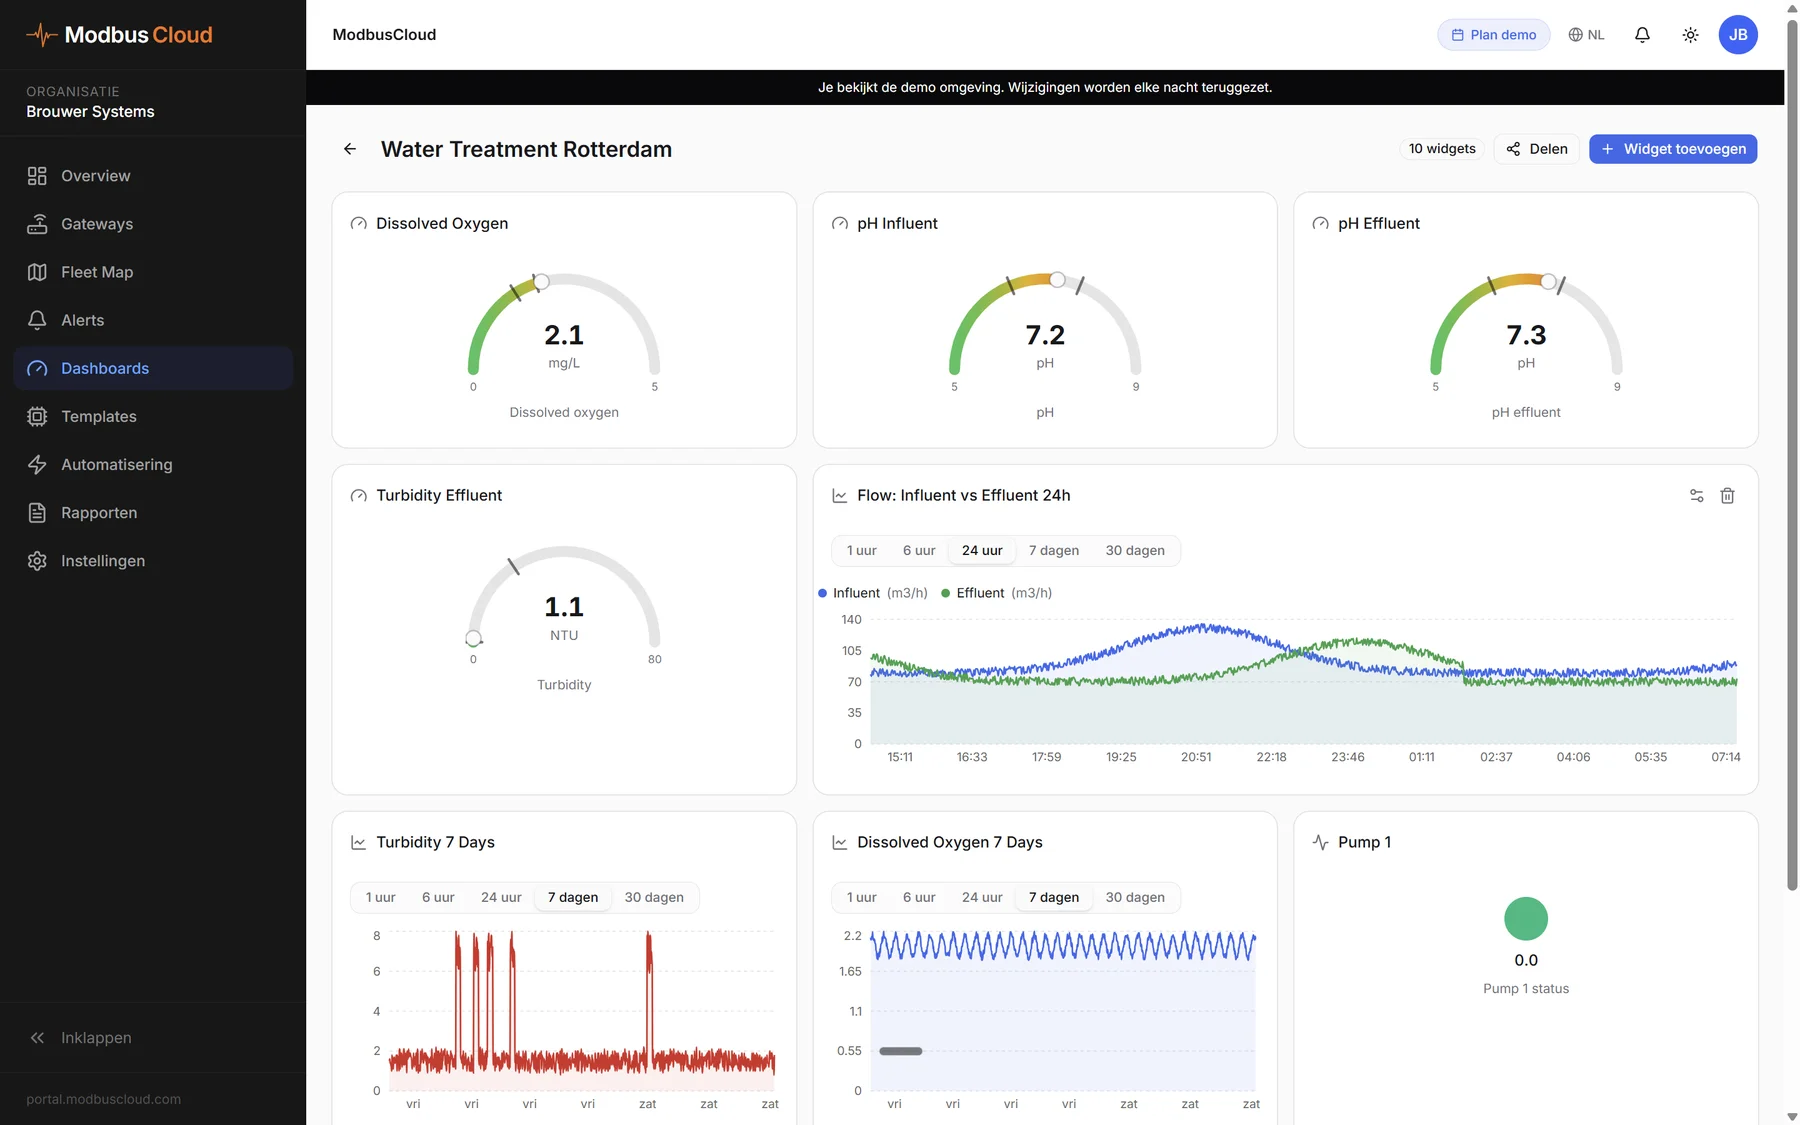Image resolution: width=1800 pixels, height=1125 pixels.
Task: Open Rapporten in the sidebar
Action: (x=153, y=512)
